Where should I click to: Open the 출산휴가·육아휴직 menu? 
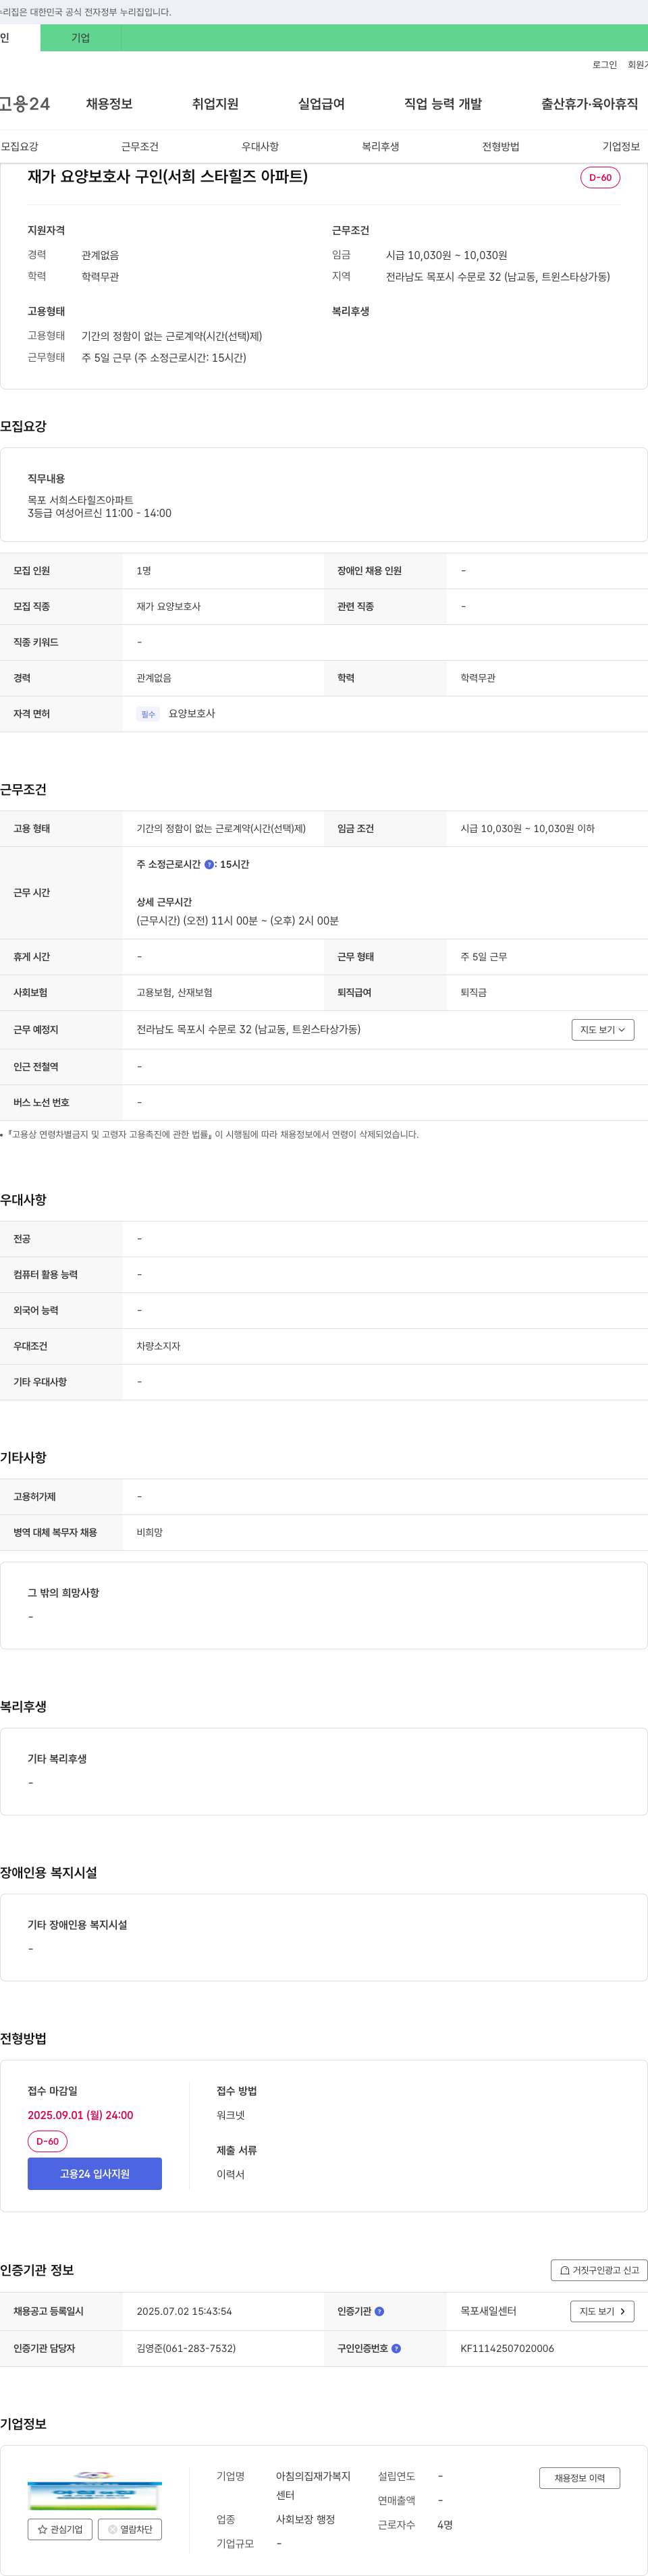pyautogui.click(x=589, y=104)
